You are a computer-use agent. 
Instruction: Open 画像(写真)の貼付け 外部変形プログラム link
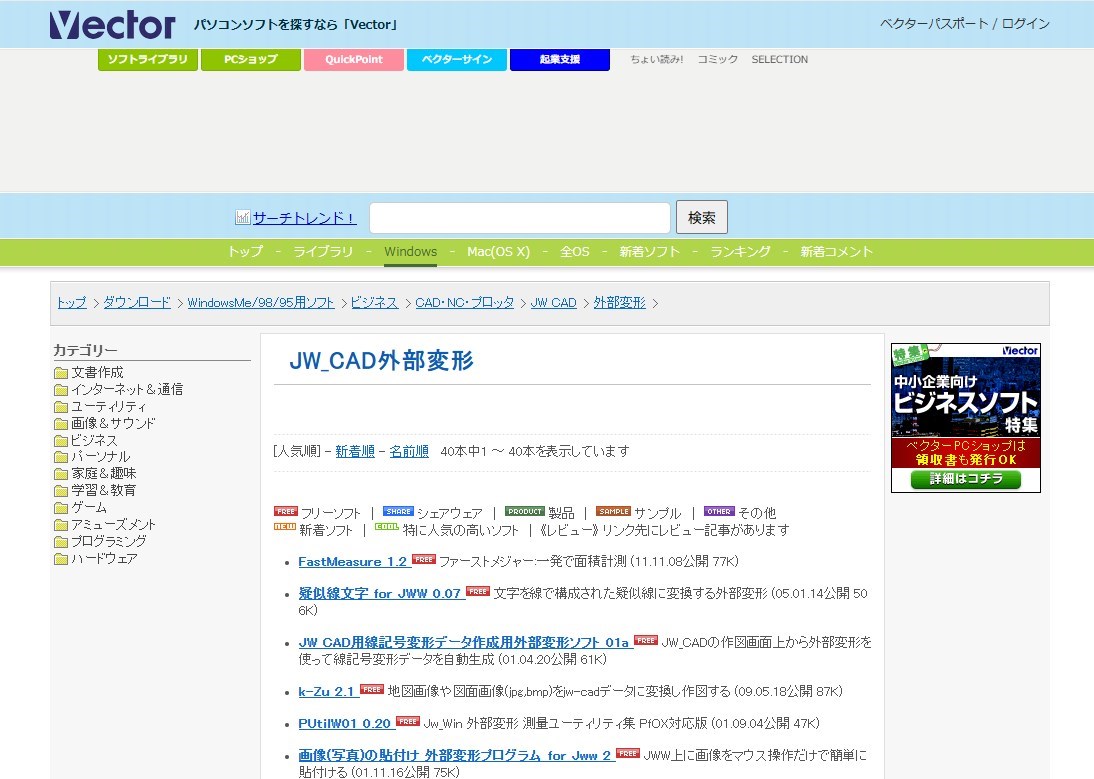pyautogui.click(x=455, y=755)
